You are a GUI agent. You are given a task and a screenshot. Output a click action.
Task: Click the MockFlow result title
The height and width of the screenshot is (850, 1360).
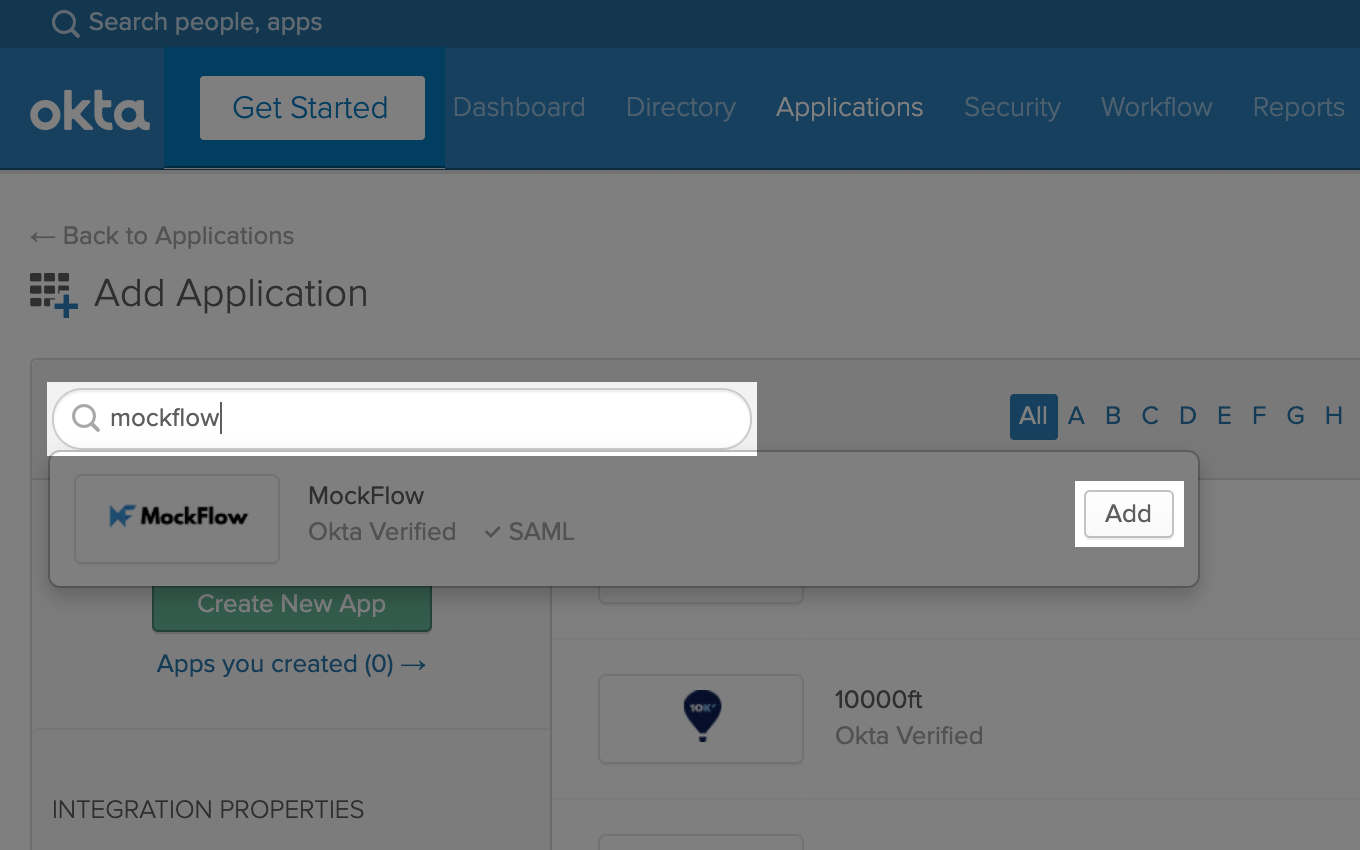pyautogui.click(x=366, y=496)
